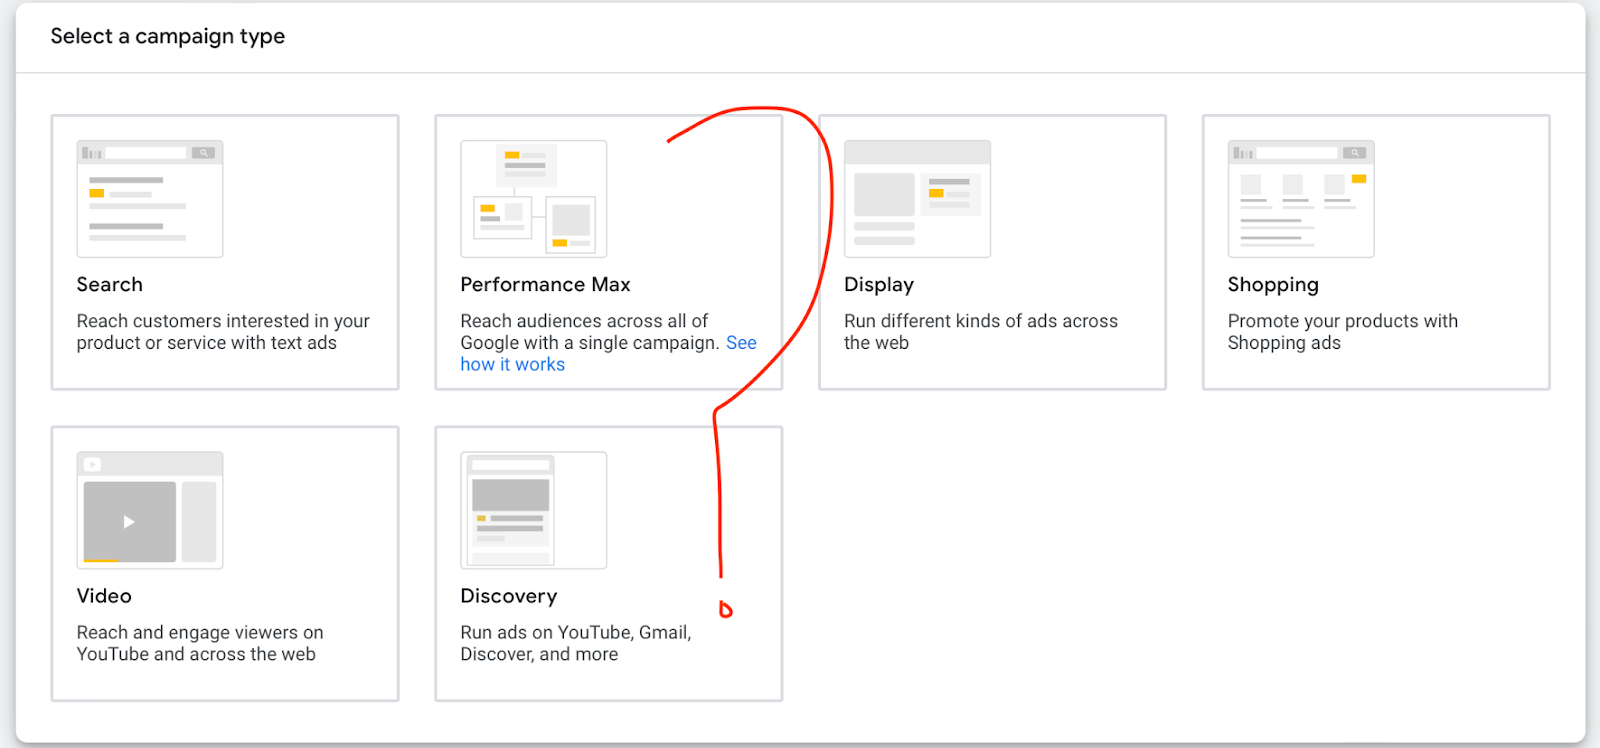This screenshot has height=748, width=1600.
Task: Click 'Promote your products with Shopping ads' text
Action: (x=1343, y=332)
